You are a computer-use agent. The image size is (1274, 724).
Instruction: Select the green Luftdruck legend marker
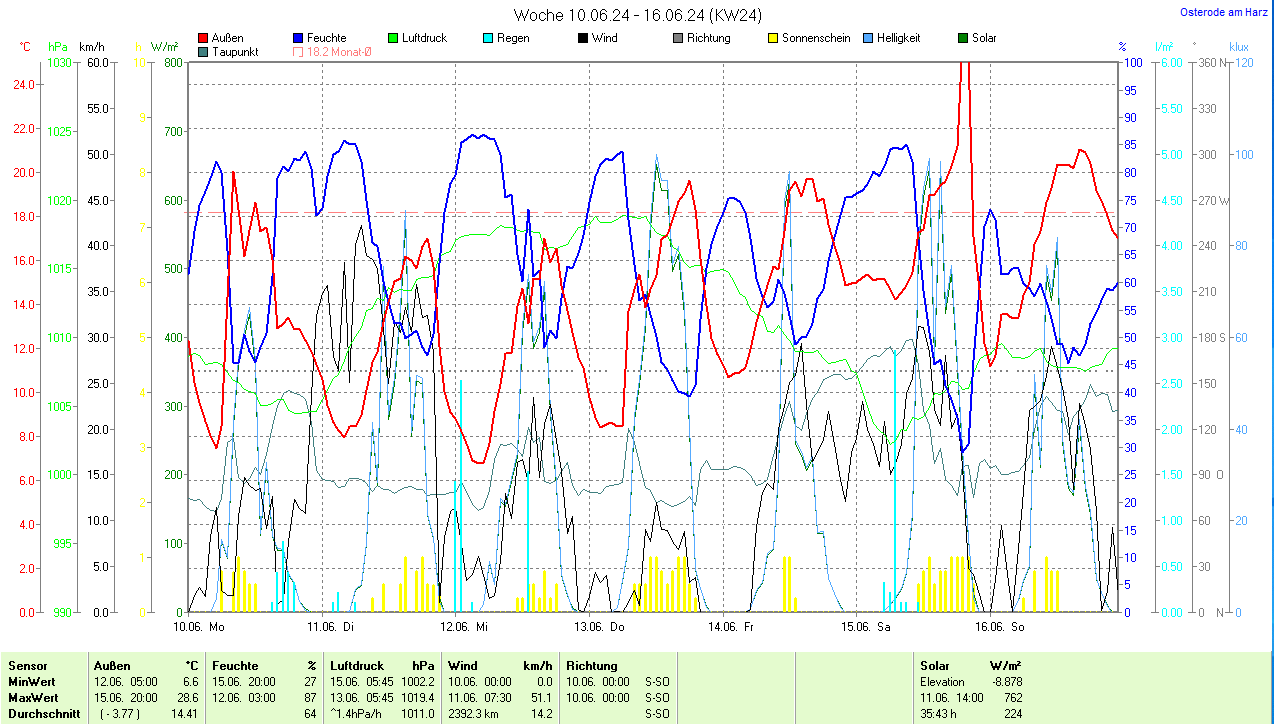point(392,38)
